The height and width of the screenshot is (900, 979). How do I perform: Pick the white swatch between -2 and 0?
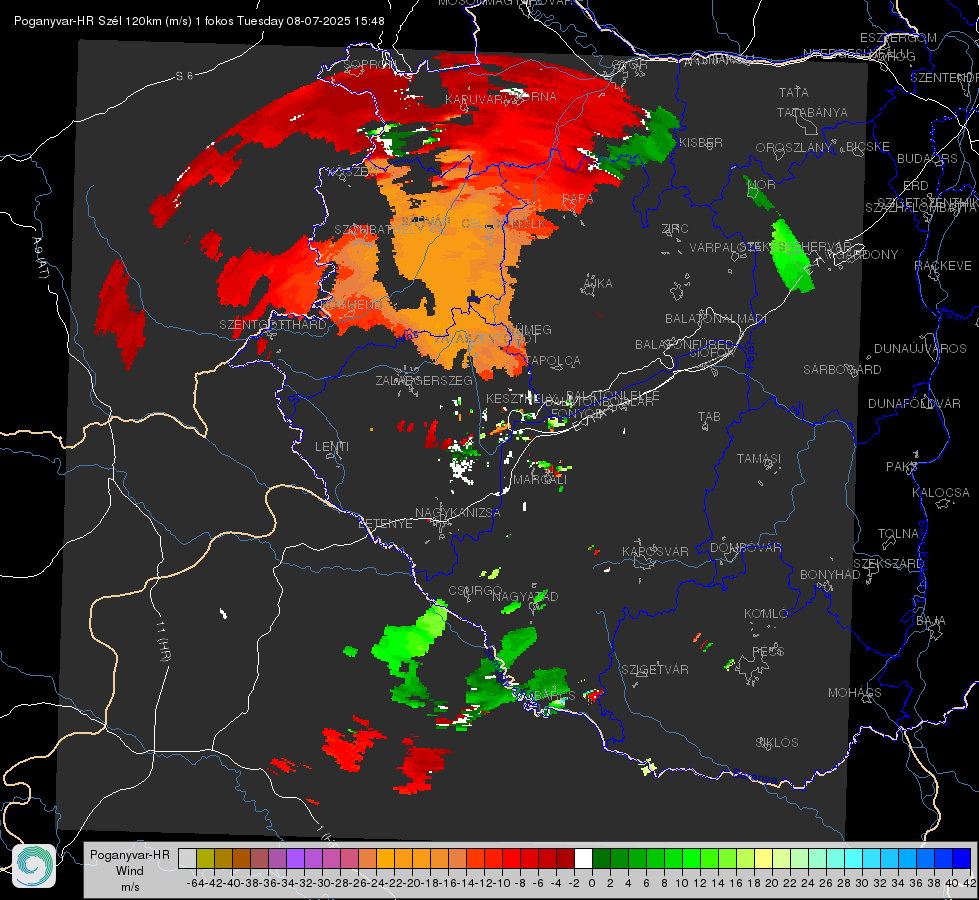pyautogui.click(x=583, y=858)
